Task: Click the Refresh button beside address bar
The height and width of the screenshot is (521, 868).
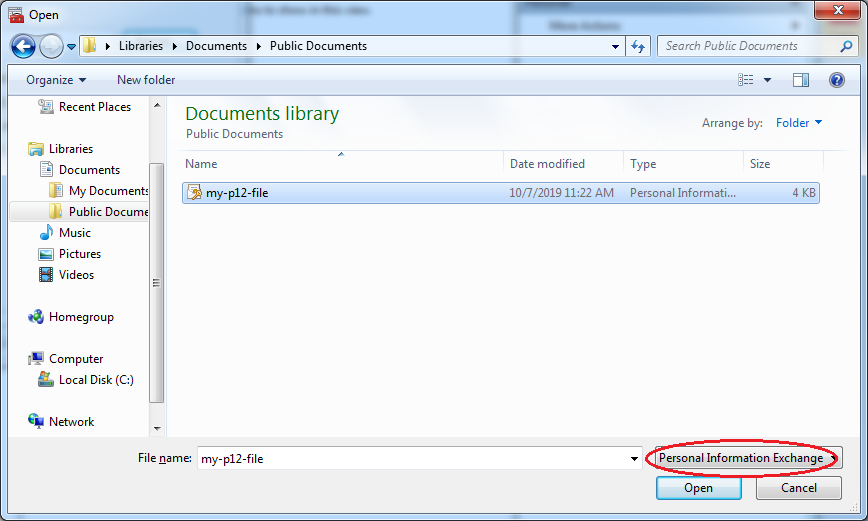Action: tap(639, 46)
